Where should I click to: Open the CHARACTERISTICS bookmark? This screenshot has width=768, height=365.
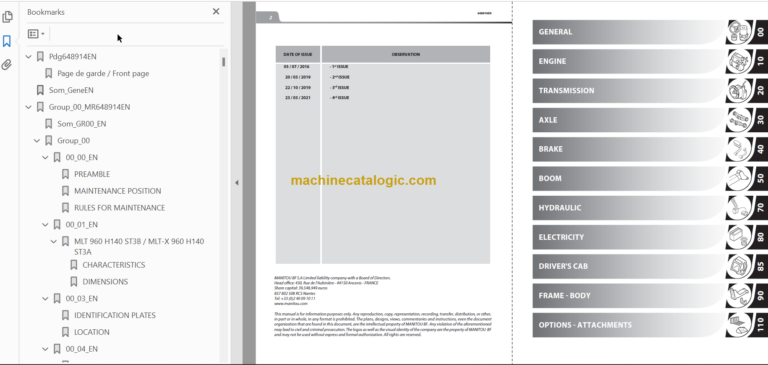(114, 265)
